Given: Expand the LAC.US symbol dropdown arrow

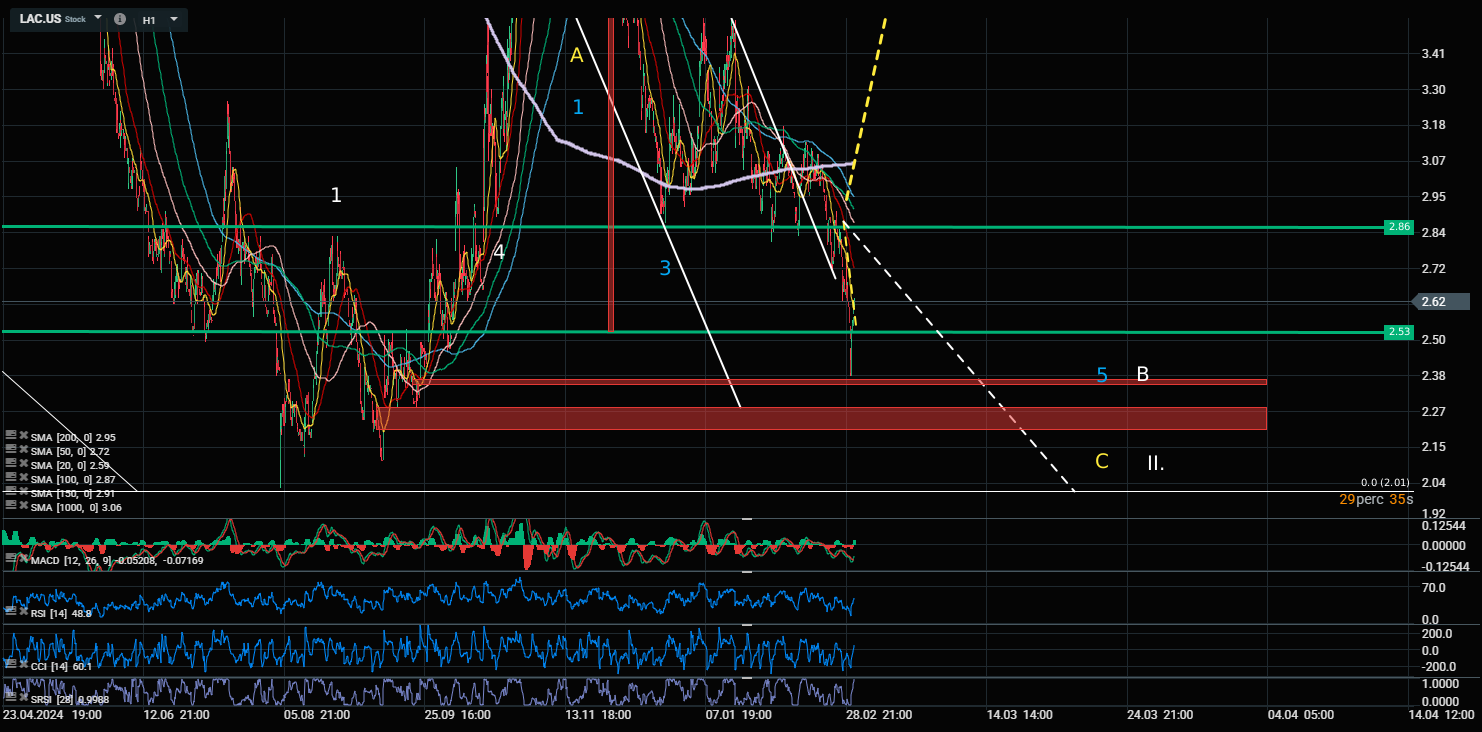Looking at the screenshot, I should point(97,19).
